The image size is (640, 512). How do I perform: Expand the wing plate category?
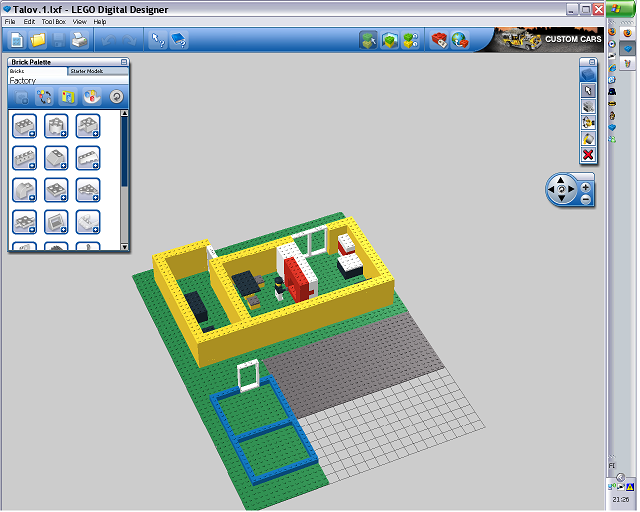[88, 190]
